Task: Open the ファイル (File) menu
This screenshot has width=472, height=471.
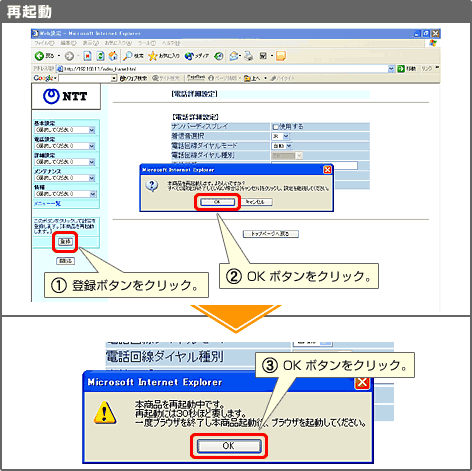Action: (x=44, y=43)
